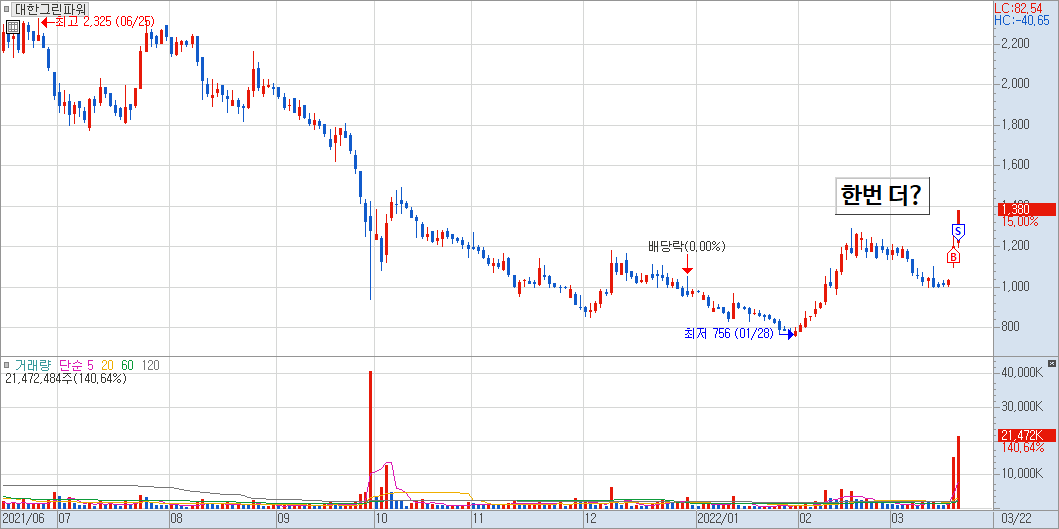The height and width of the screenshot is (529, 1059).
Task: Click the 1,000 price axis label
Action: 1016,286
